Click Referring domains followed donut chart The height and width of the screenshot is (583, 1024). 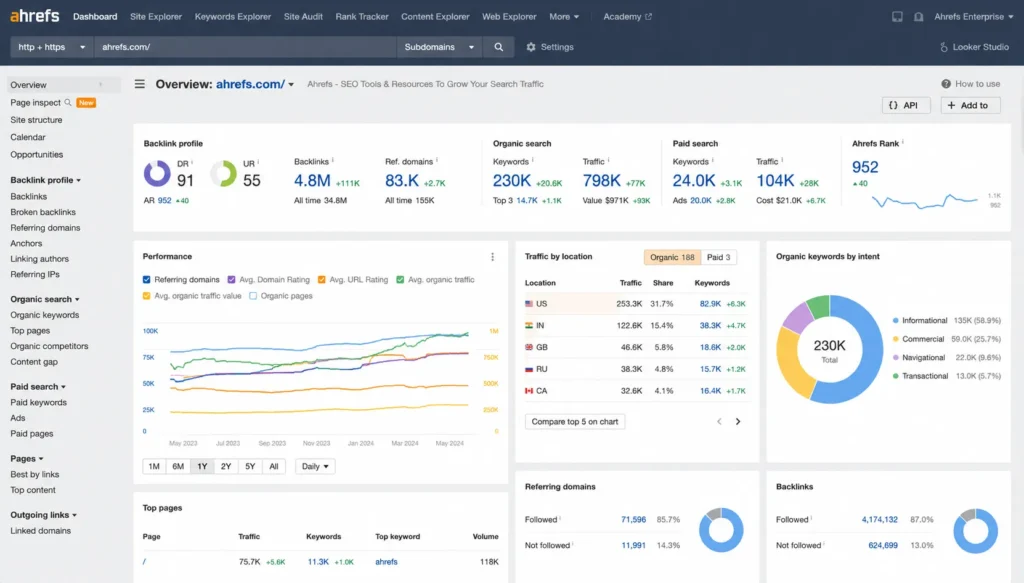pyautogui.click(x=721, y=530)
